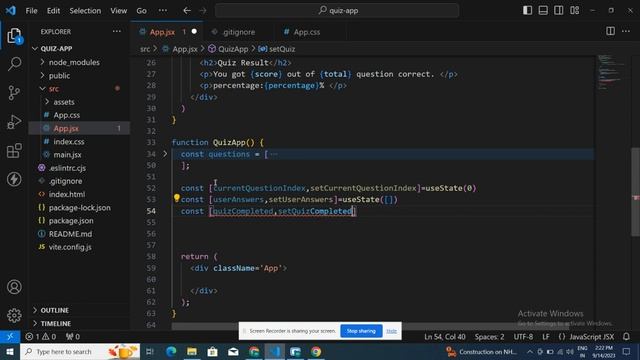Open the Selection menu

click(85, 11)
